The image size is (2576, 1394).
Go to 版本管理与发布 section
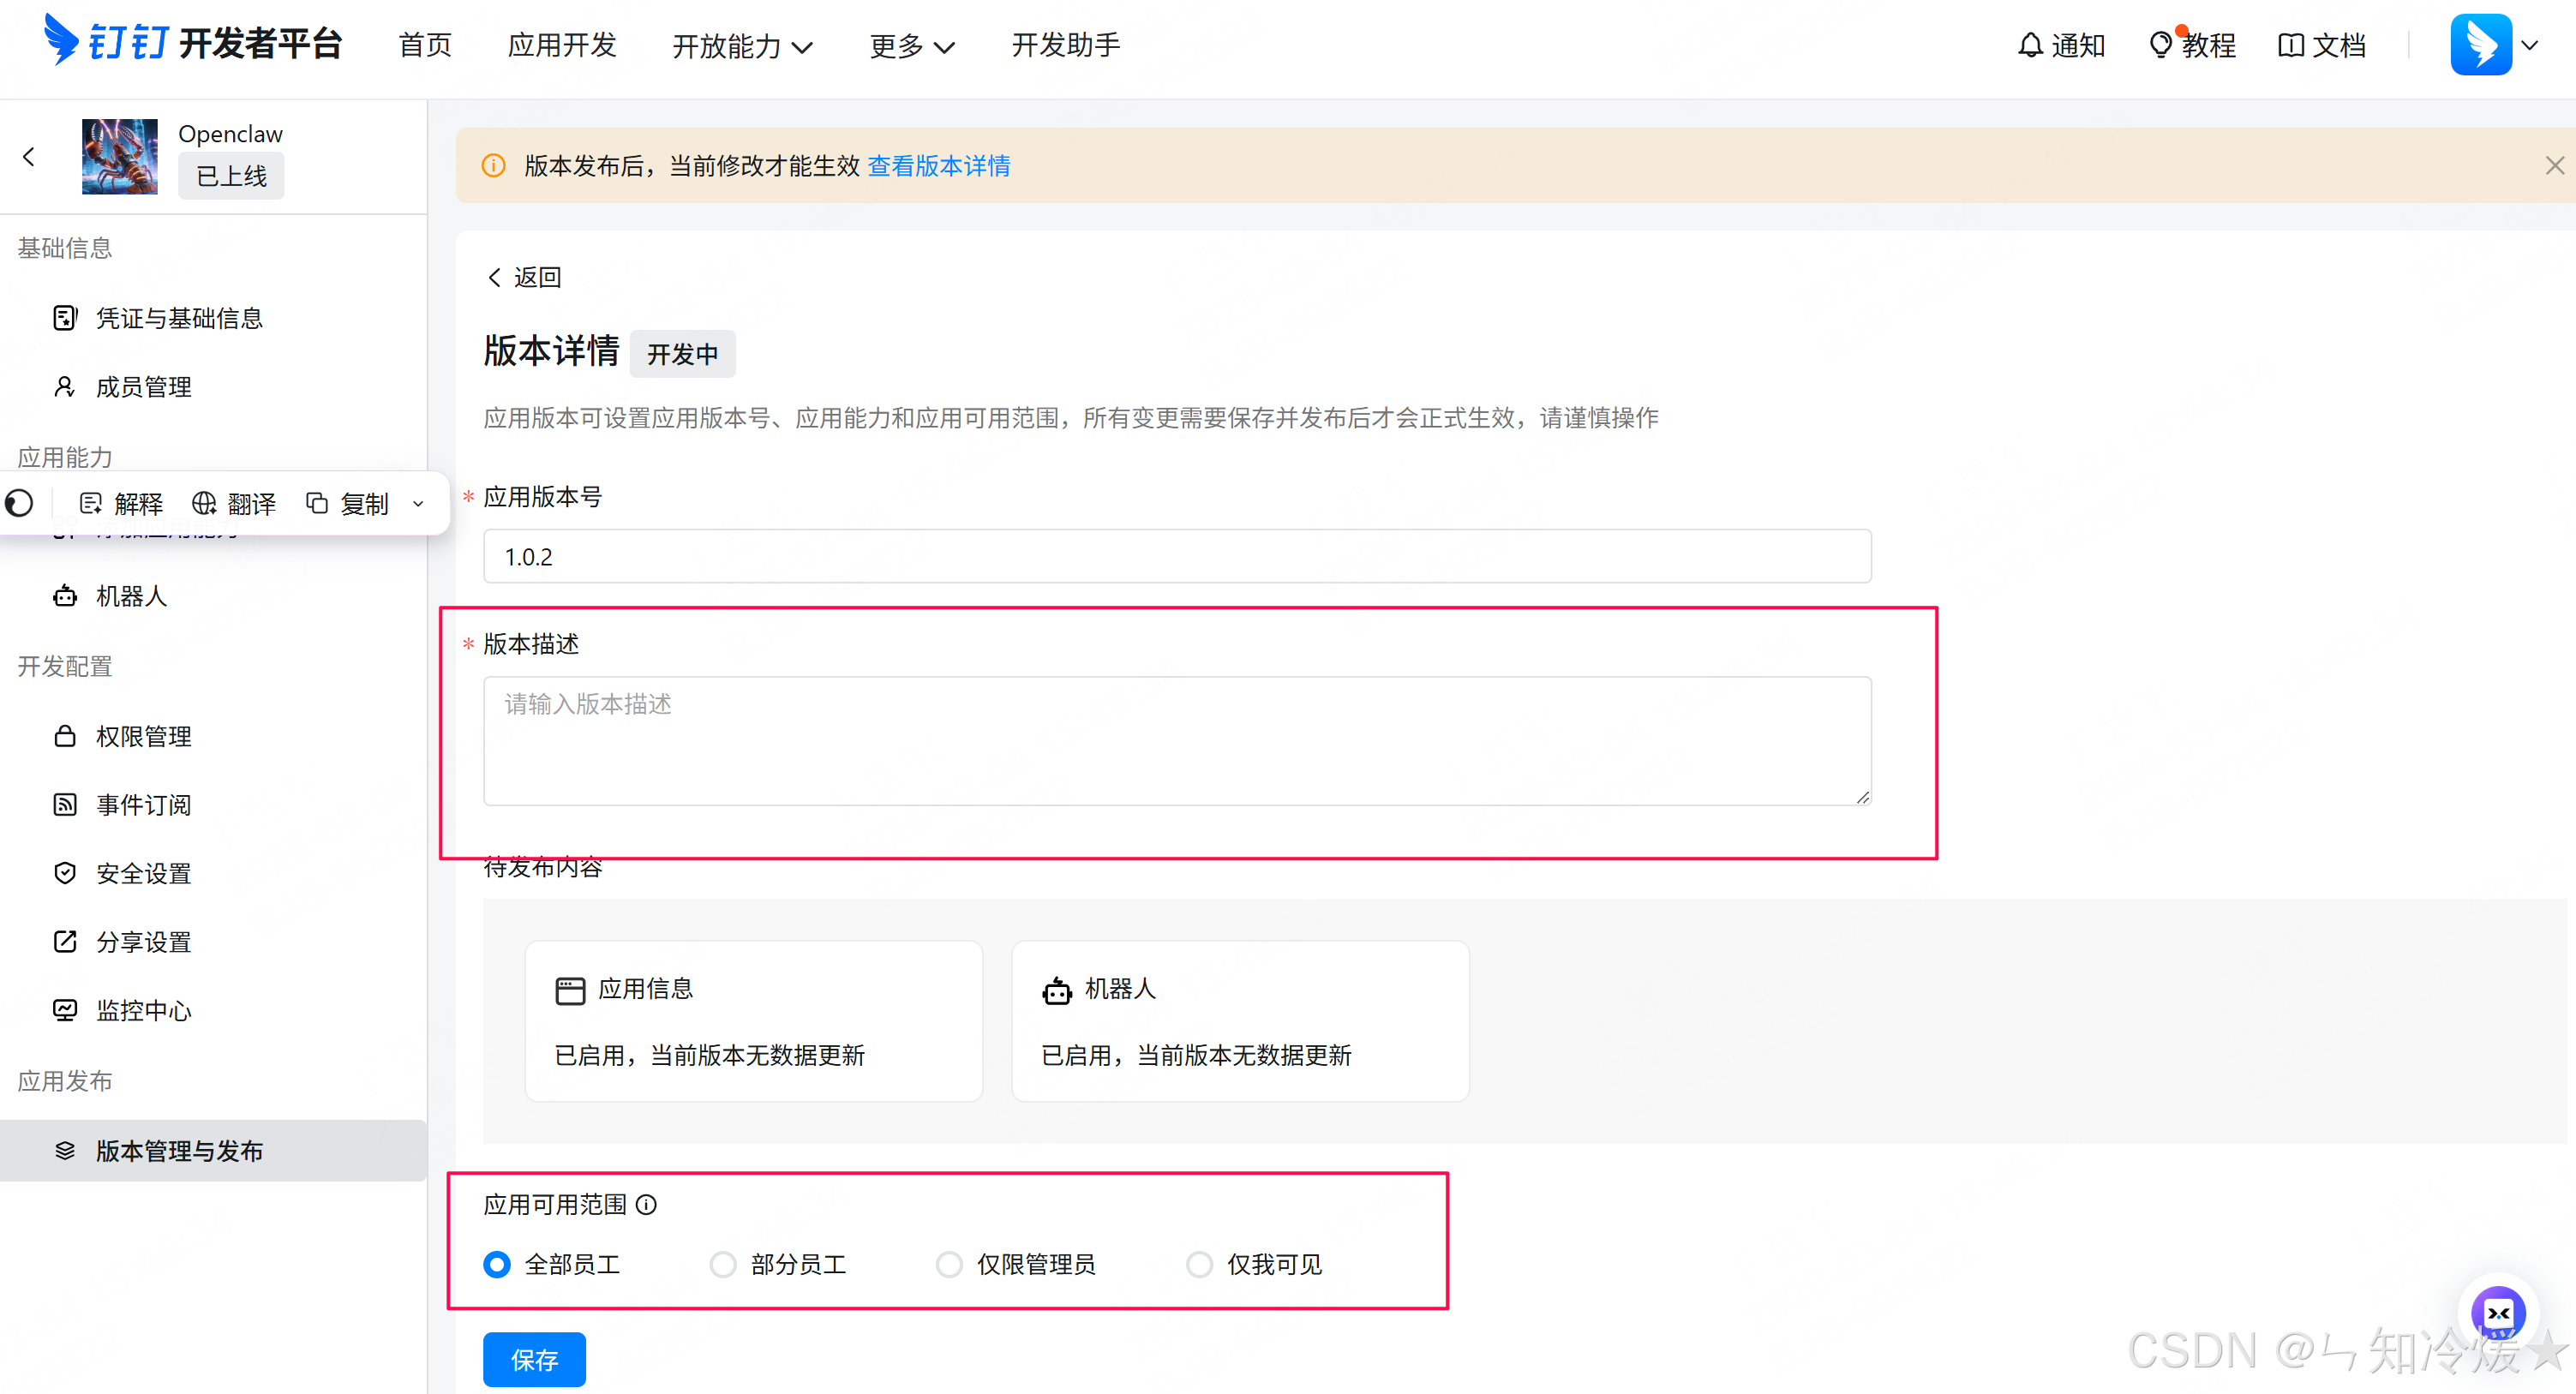pyautogui.click(x=180, y=1150)
